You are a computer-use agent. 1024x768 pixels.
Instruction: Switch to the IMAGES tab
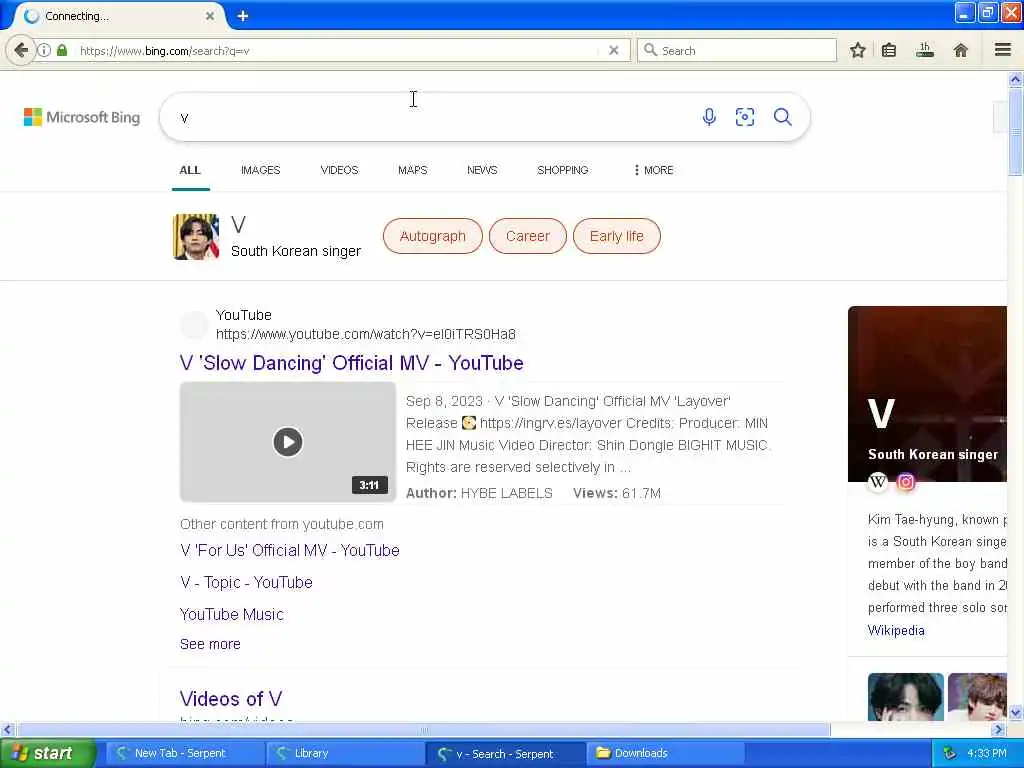click(261, 170)
